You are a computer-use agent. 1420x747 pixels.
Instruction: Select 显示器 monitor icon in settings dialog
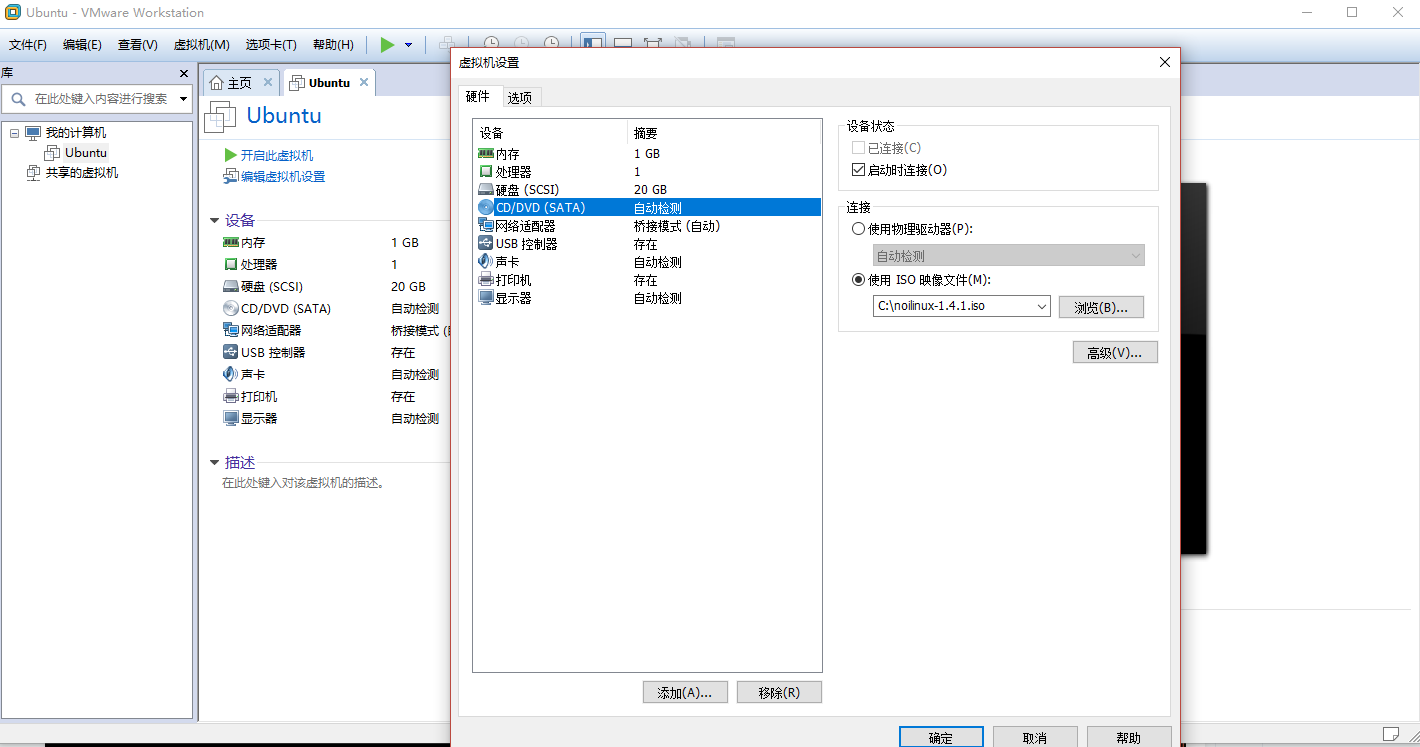(x=486, y=298)
